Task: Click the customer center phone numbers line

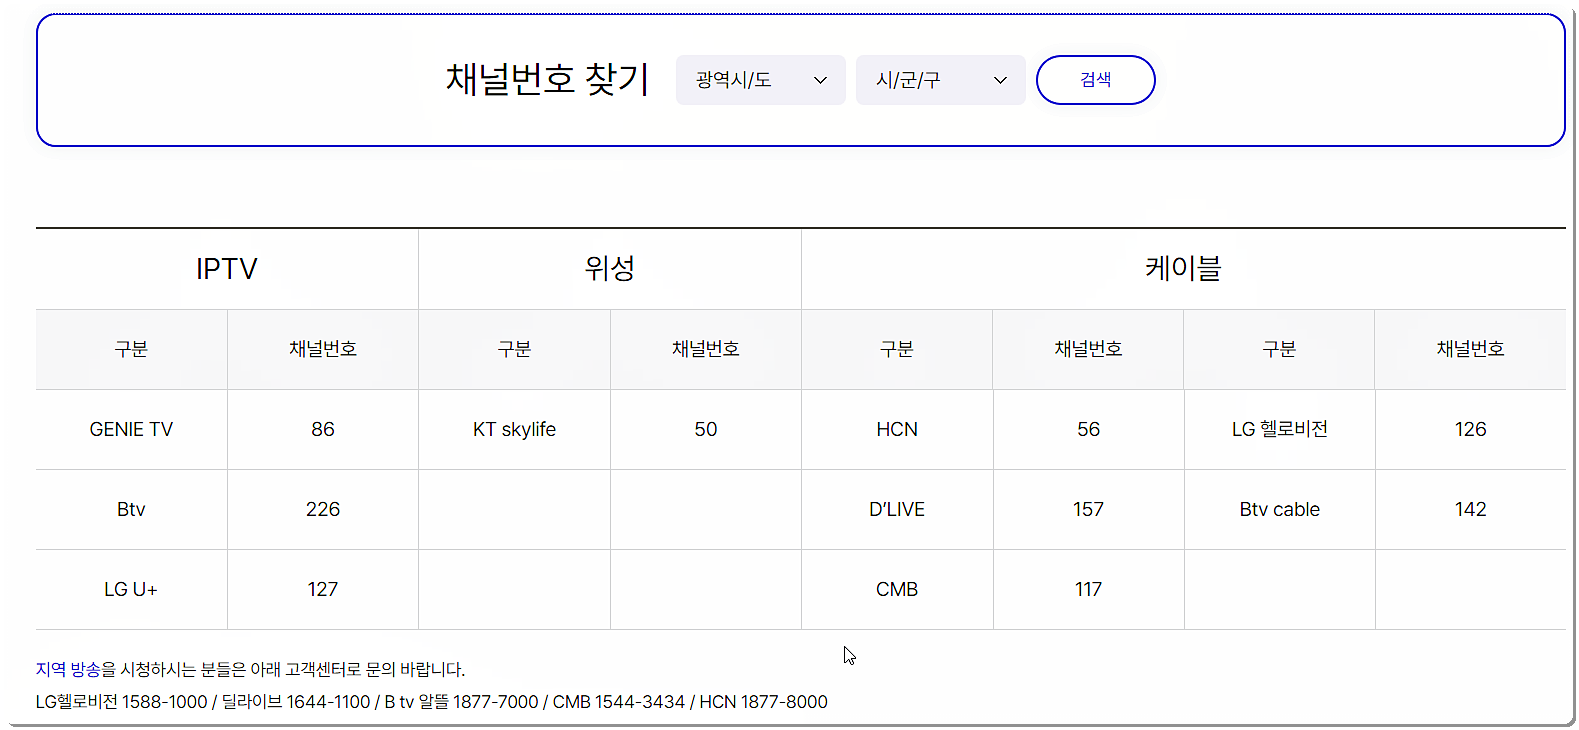Action: click(432, 702)
